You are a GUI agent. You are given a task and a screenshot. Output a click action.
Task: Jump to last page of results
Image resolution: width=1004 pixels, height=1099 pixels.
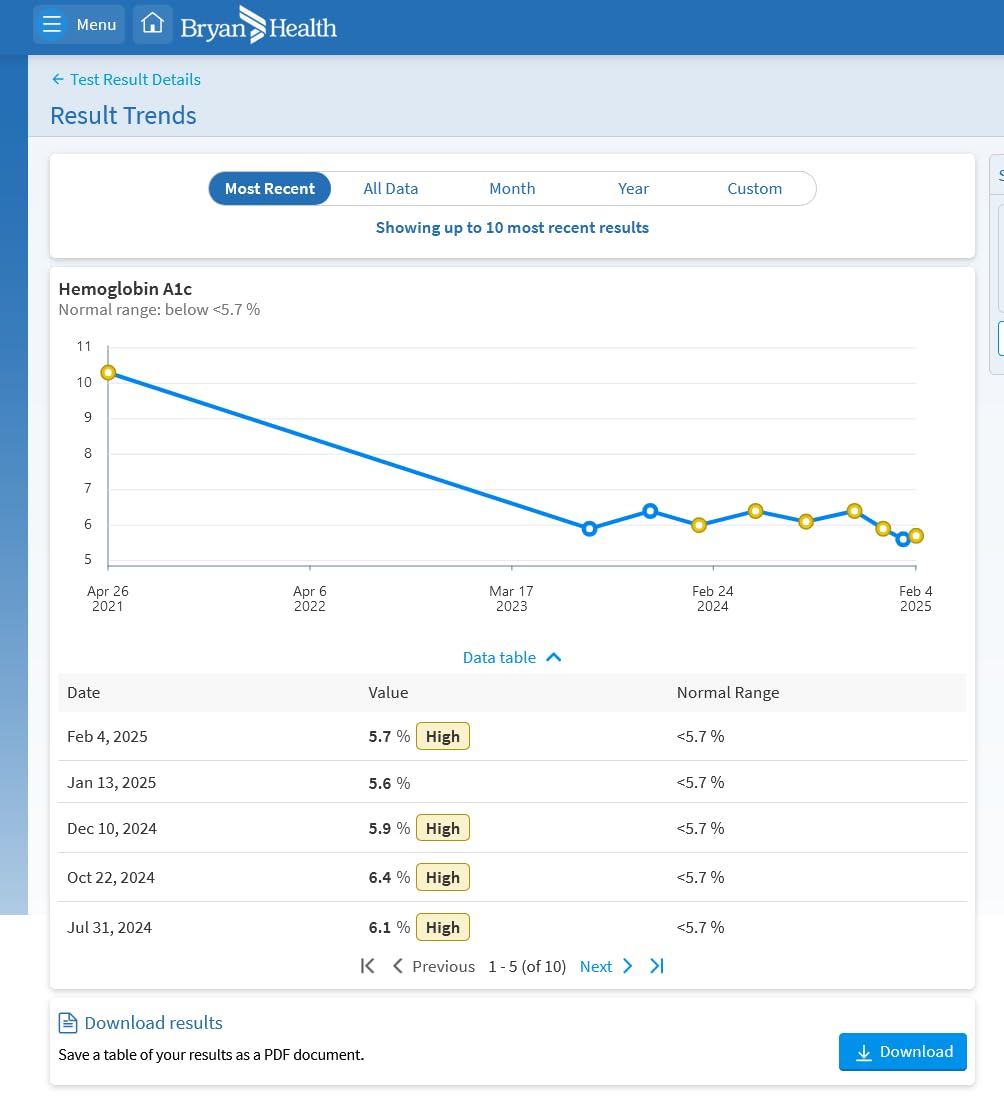pos(657,966)
